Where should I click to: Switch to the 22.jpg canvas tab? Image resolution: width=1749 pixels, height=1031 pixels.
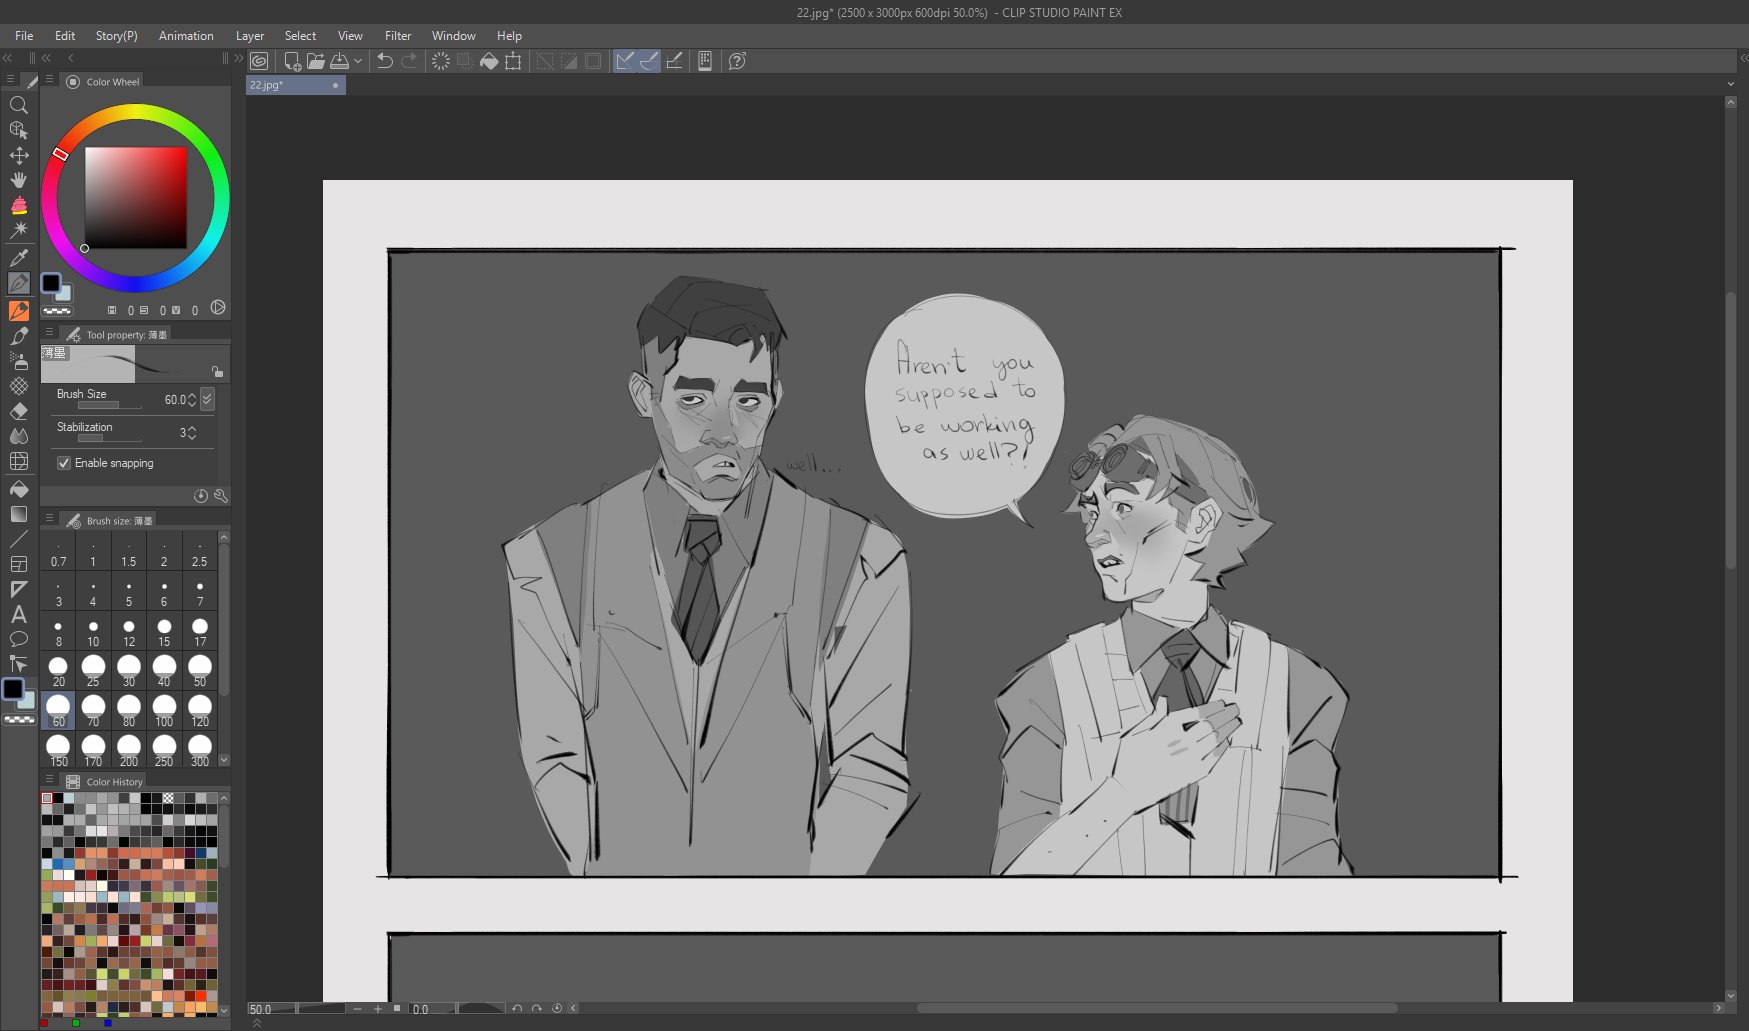point(267,86)
